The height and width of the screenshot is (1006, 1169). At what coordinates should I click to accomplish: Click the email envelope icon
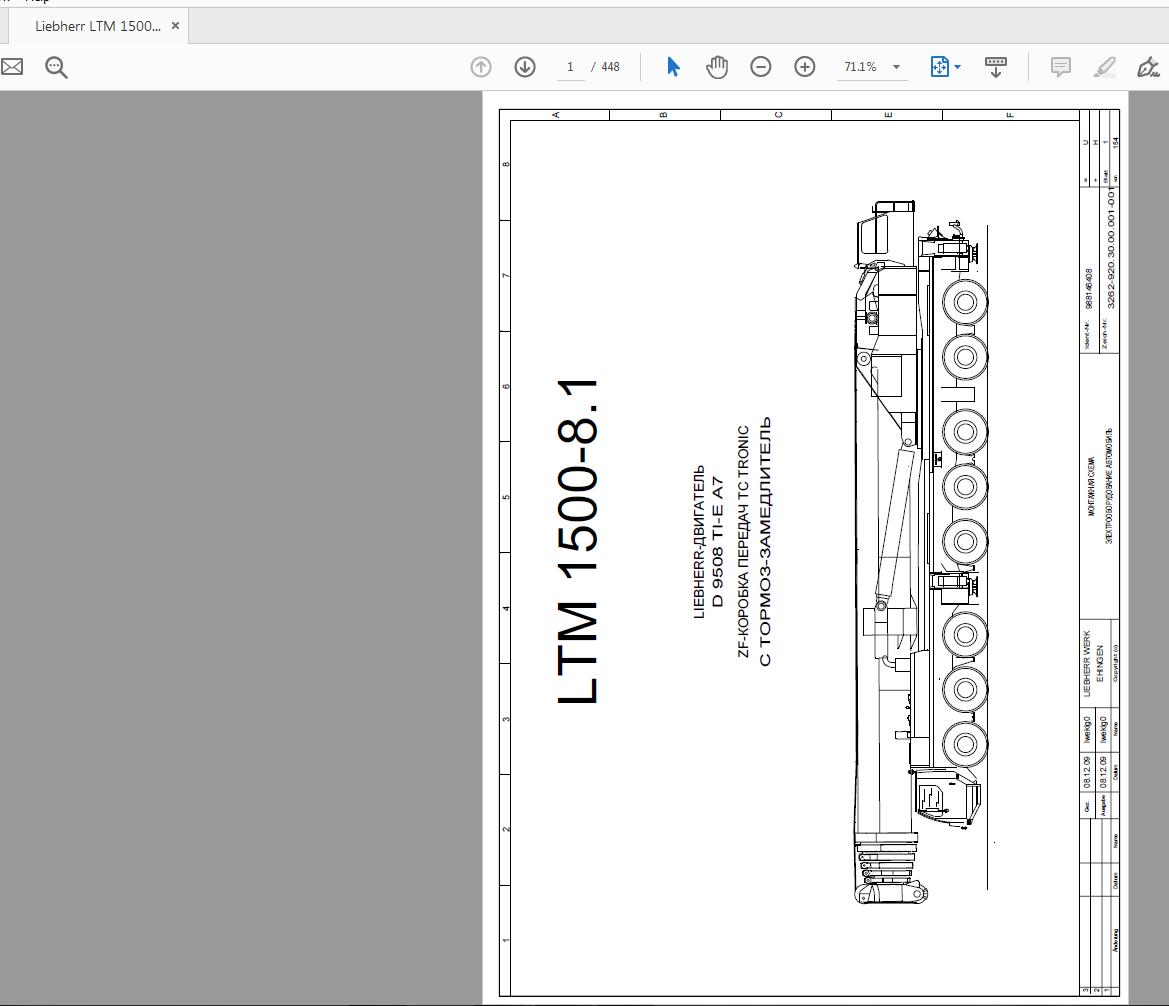[x=11, y=67]
